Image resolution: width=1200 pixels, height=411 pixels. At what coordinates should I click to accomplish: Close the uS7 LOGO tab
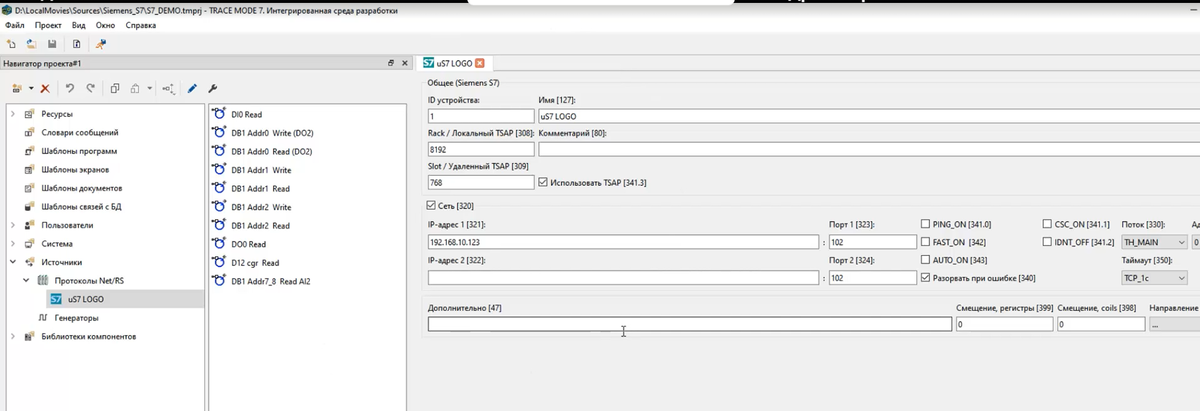pyautogui.click(x=480, y=63)
